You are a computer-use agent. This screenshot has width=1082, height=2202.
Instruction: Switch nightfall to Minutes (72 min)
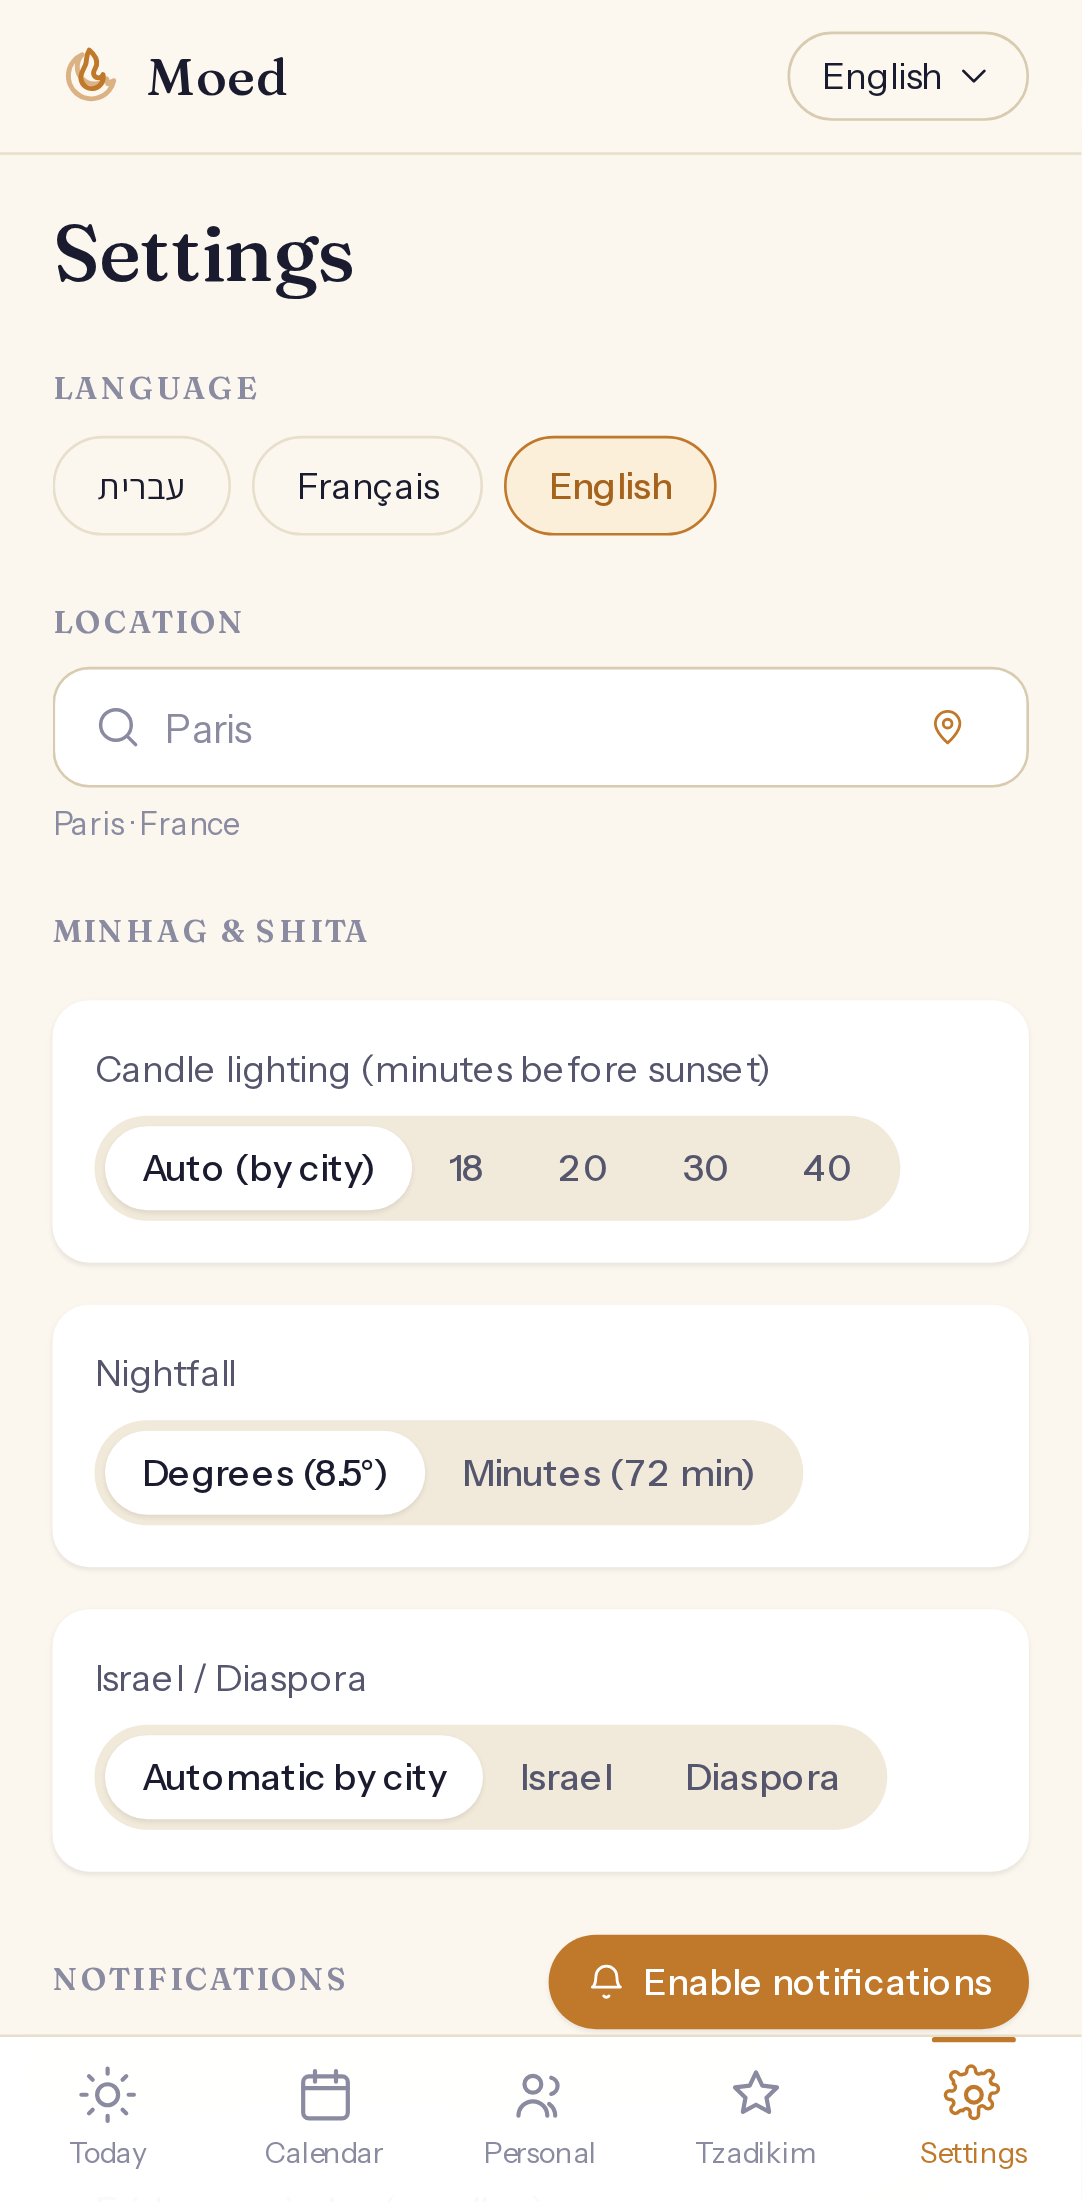point(609,1473)
